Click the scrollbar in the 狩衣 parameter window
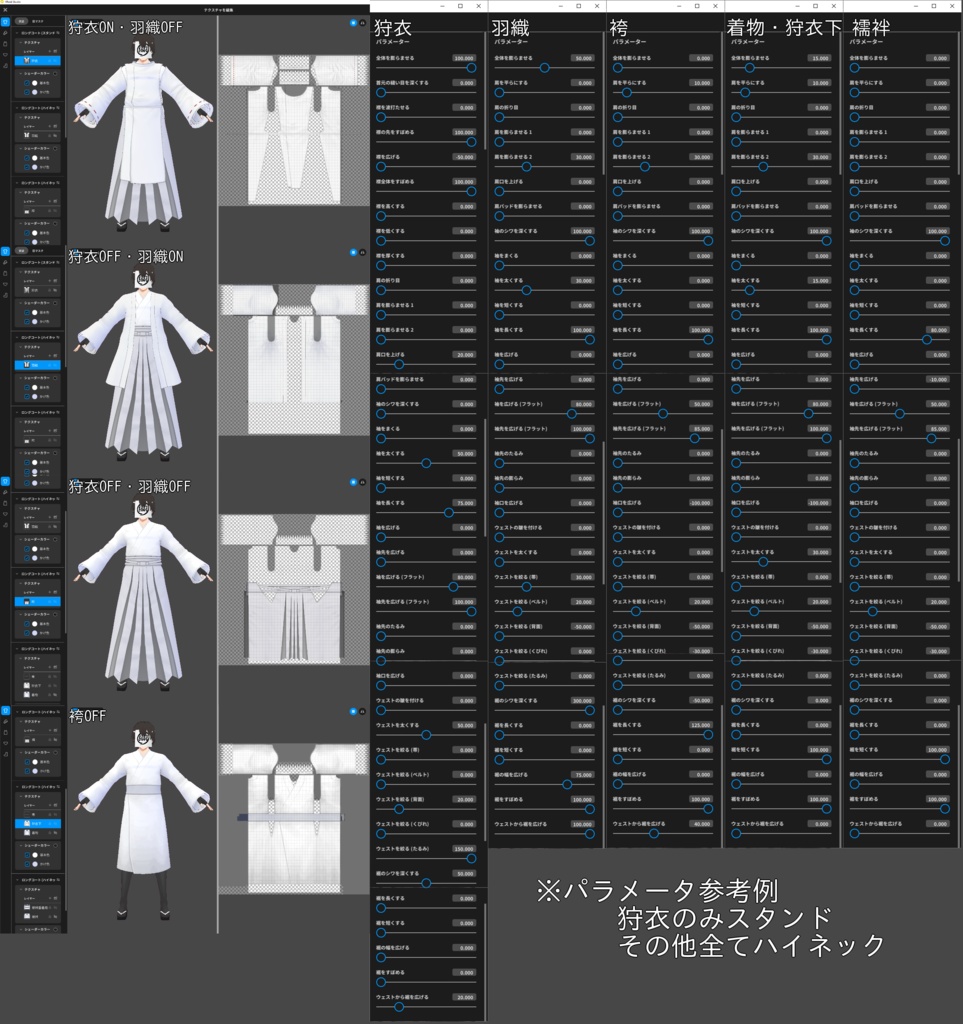The image size is (963, 1024). (x=484, y=91)
